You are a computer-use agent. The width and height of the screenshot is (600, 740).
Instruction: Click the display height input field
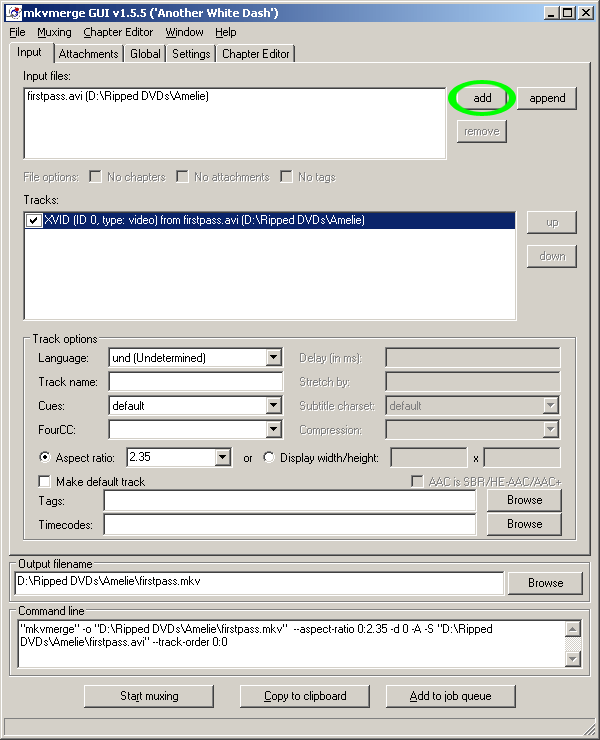click(522, 458)
